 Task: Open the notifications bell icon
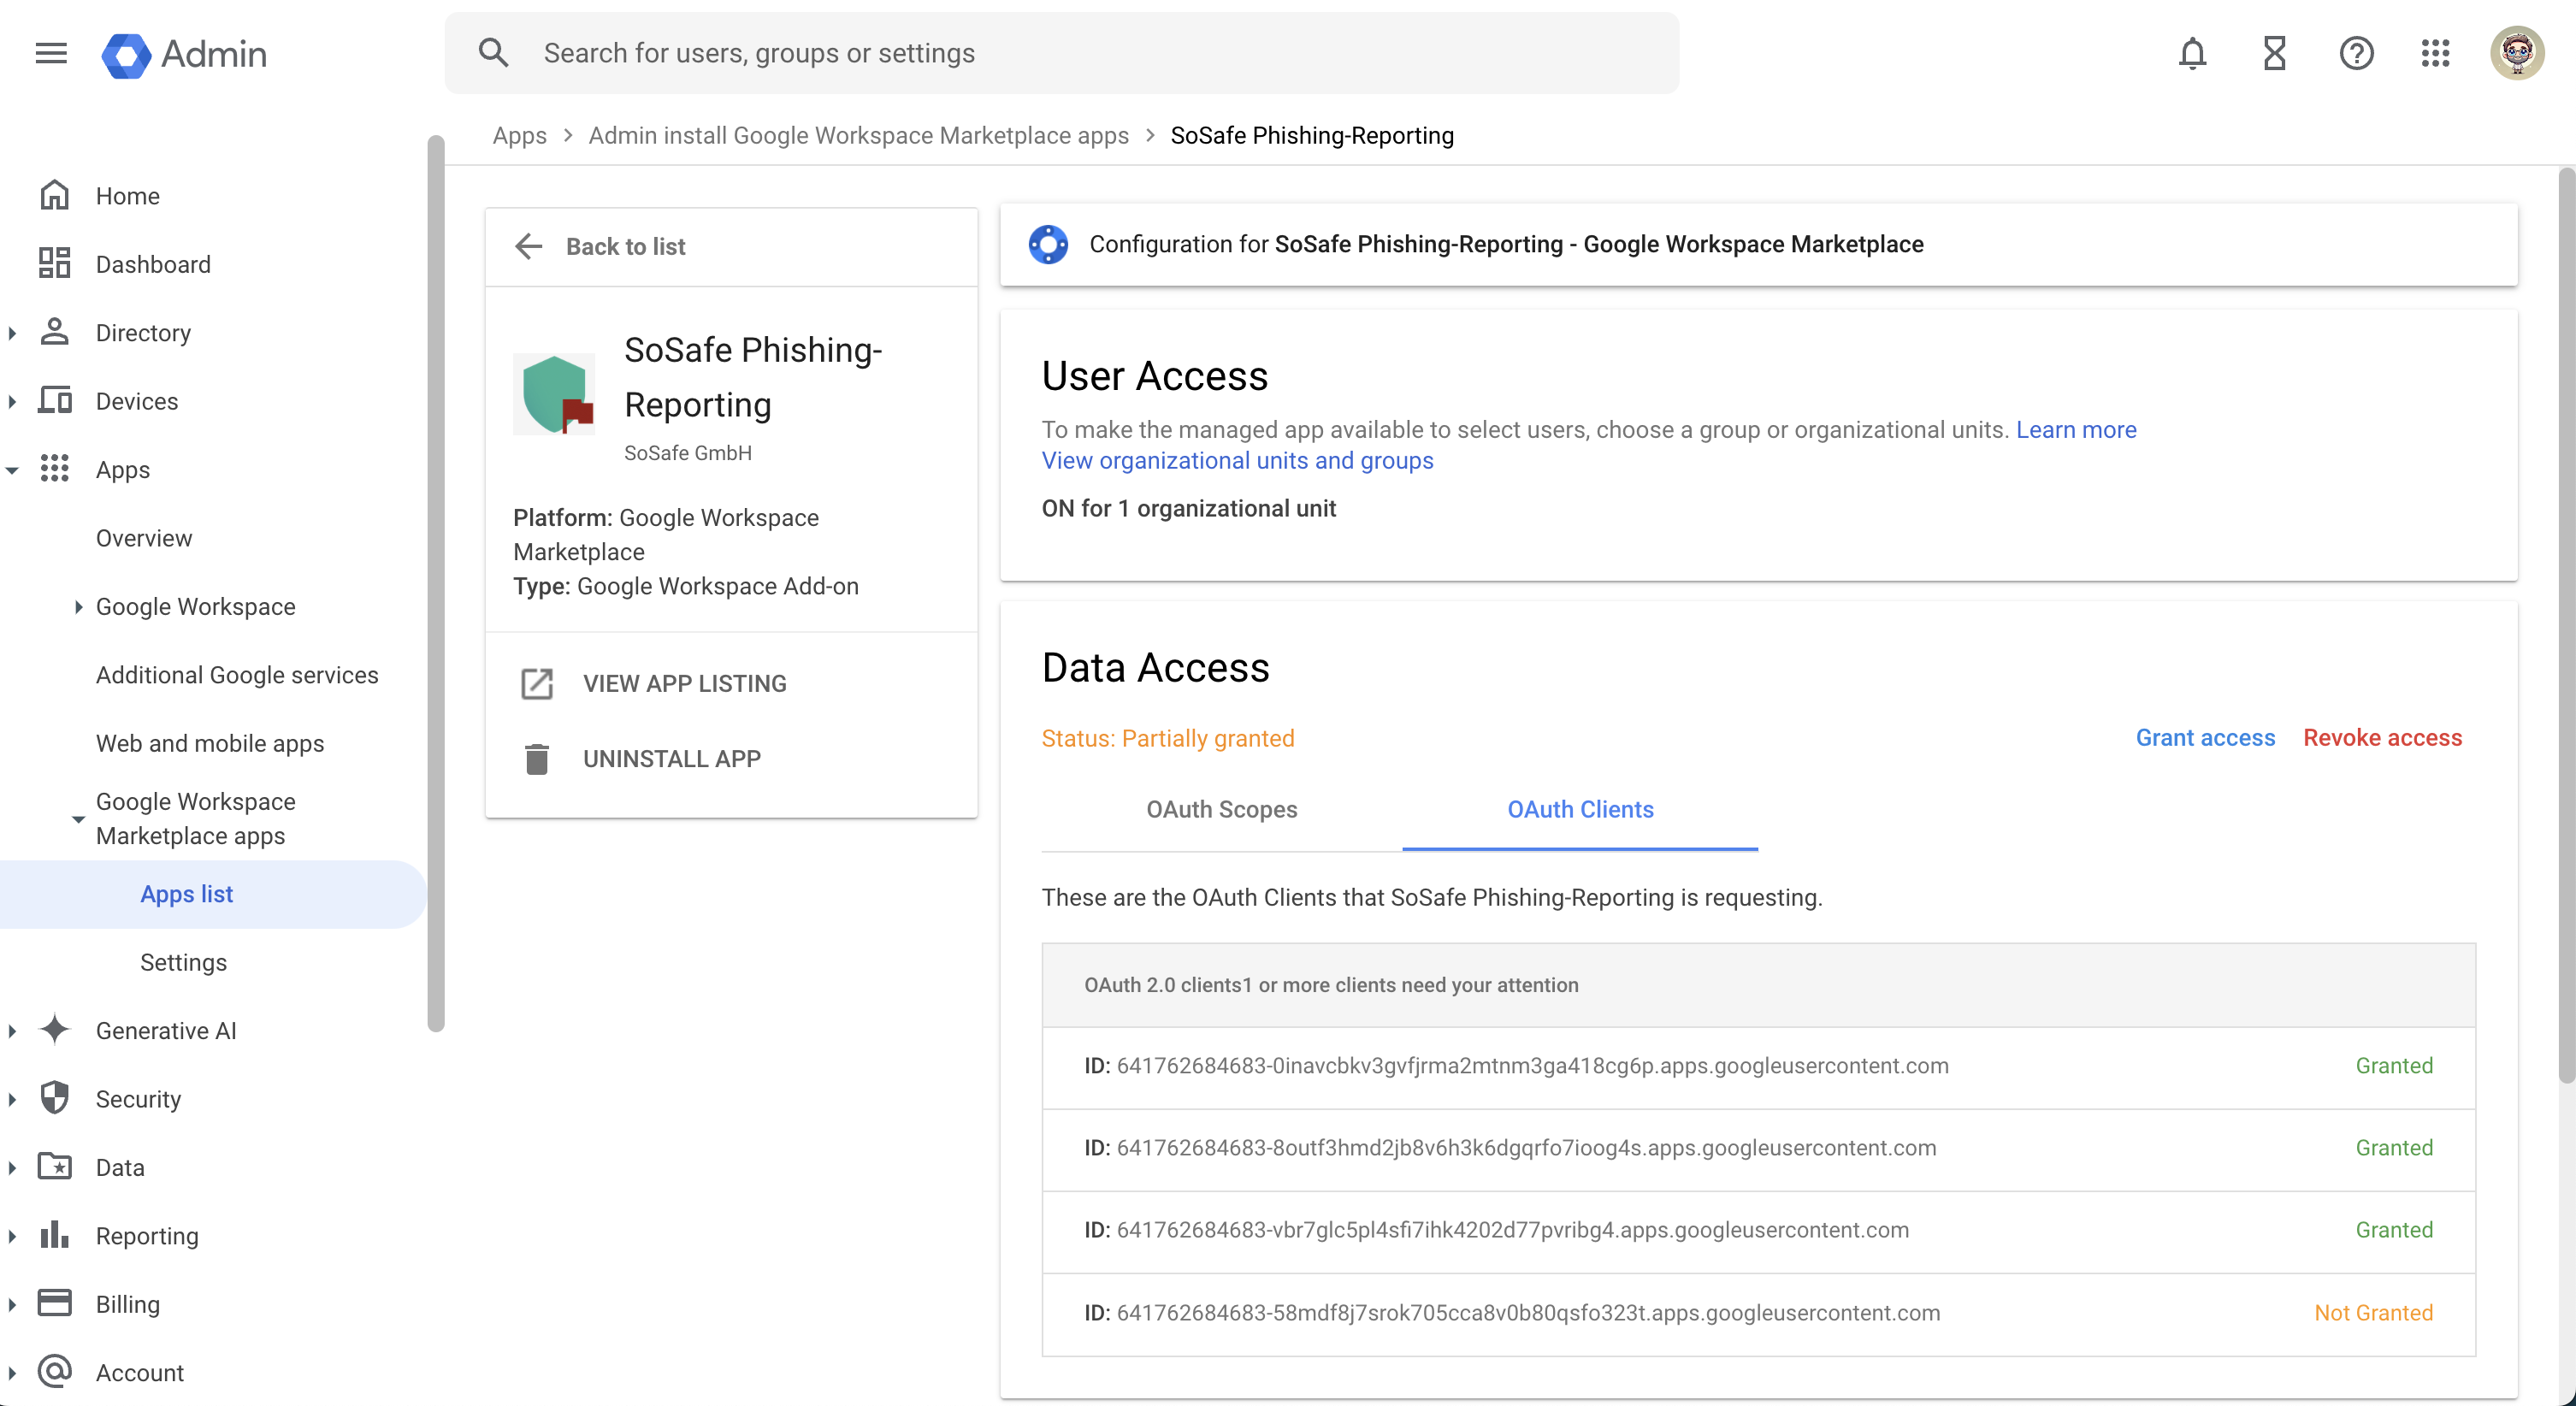pyautogui.click(x=2191, y=53)
